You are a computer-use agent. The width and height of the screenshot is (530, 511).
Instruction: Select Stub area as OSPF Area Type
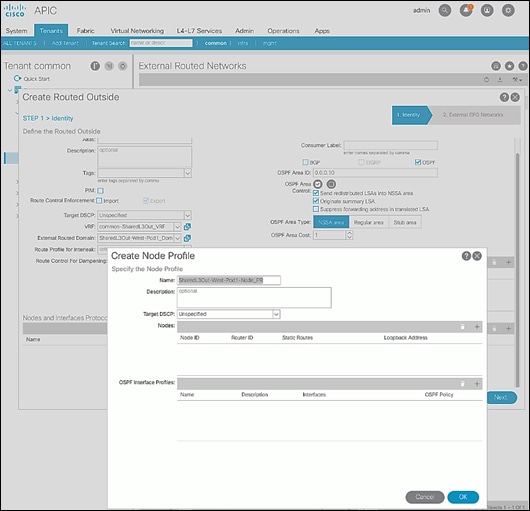[405, 222]
